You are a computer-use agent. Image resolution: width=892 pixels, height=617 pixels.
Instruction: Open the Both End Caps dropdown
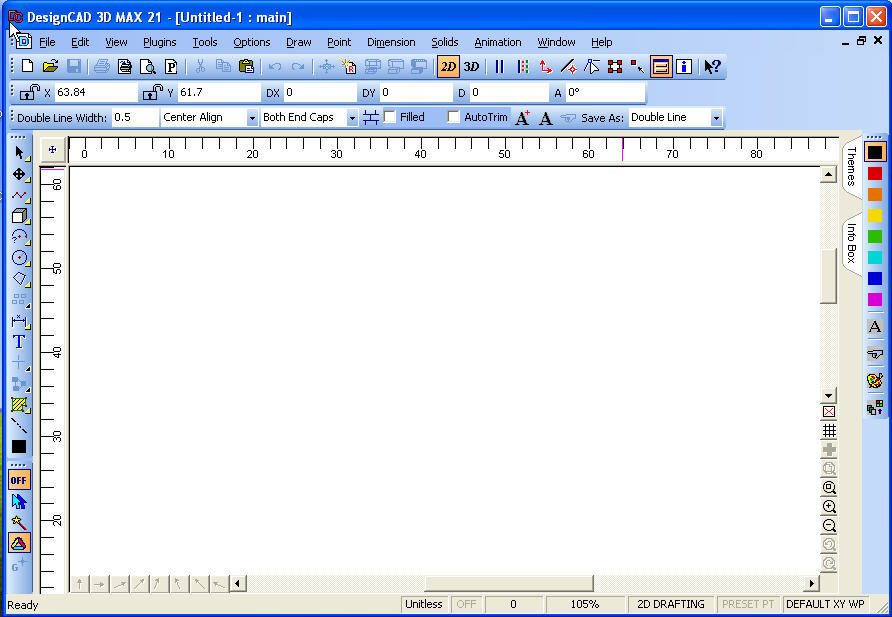(x=352, y=118)
